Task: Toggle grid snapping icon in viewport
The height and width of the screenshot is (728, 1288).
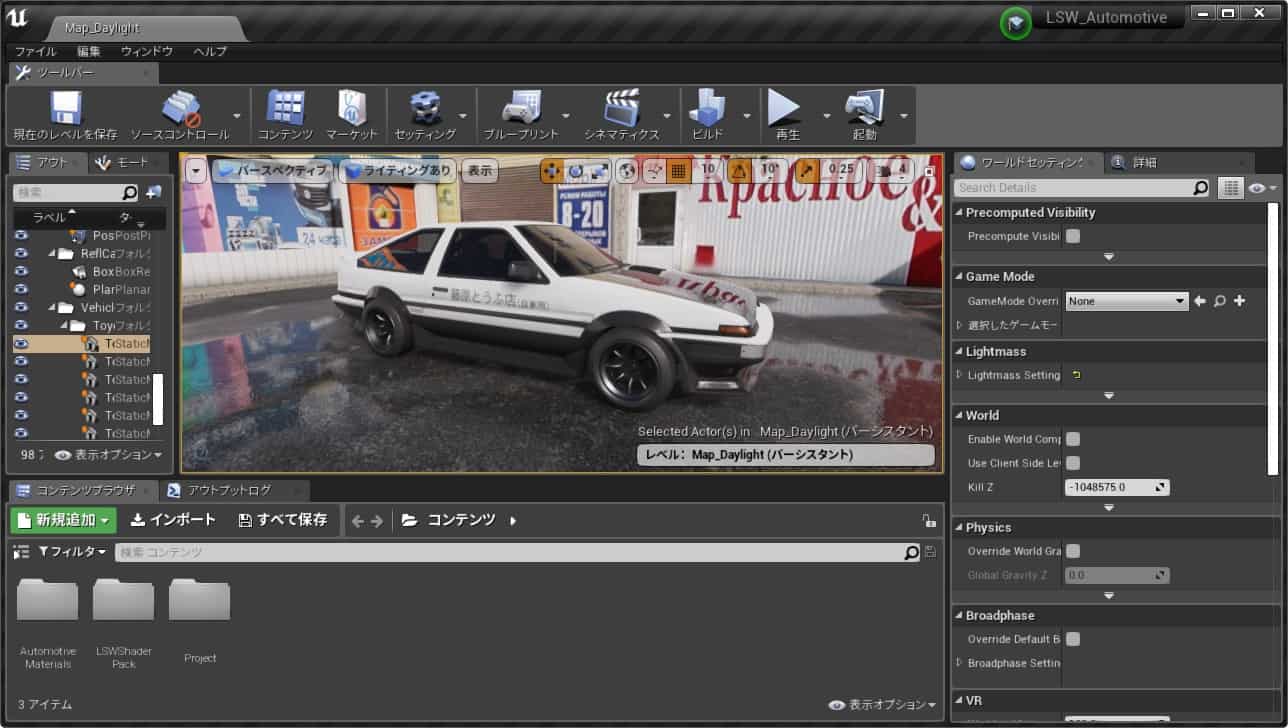Action: pyautogui.click(x=679, y=171)
